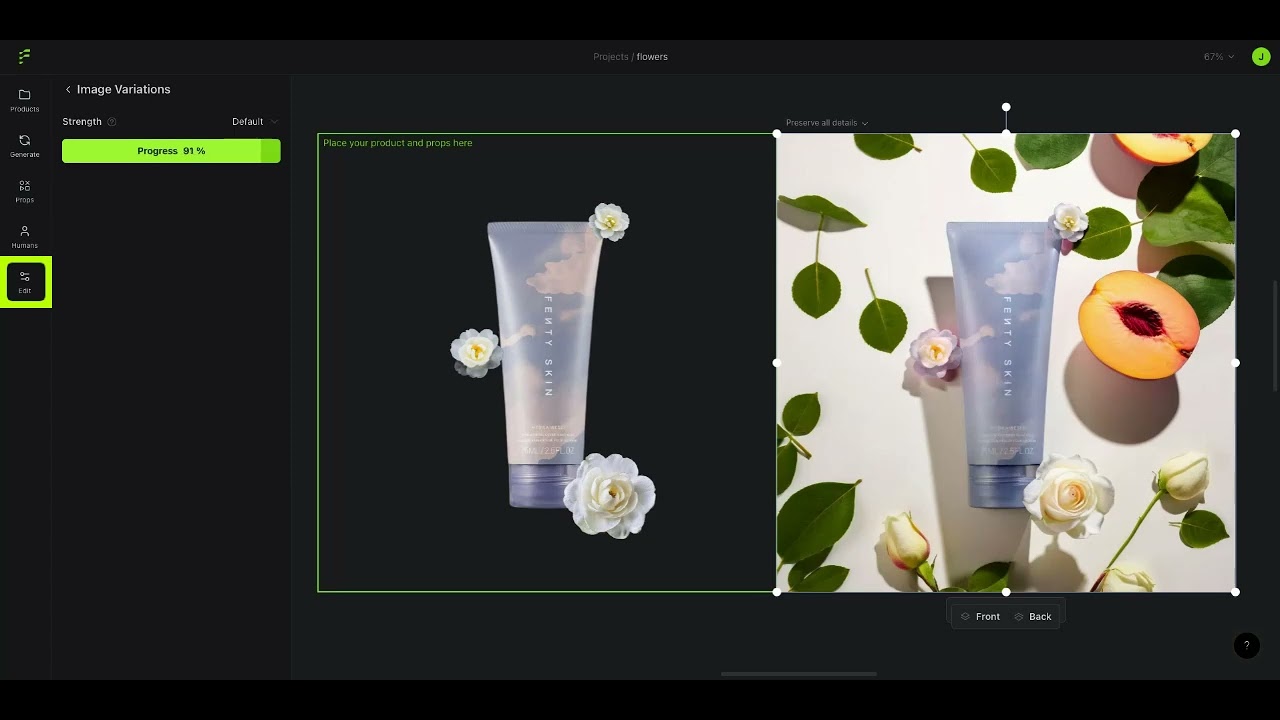Viewport: 1280px width, 720px height.
Task: Send image to Back
Action: (1032, 617)
